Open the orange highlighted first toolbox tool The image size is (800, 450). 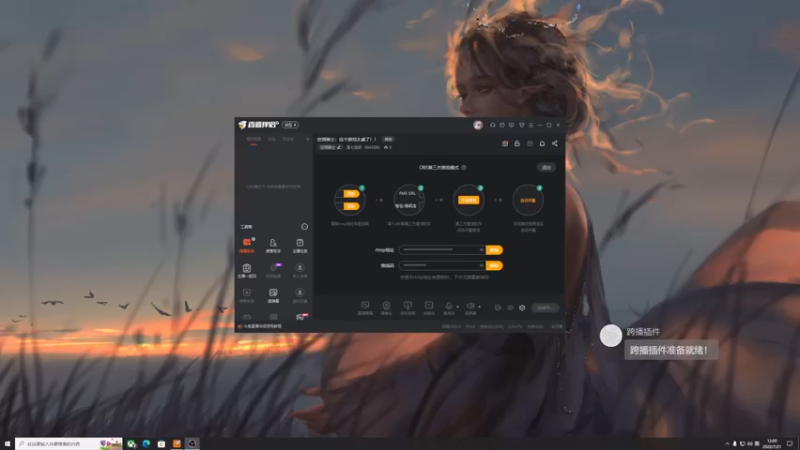coord(247,245)
